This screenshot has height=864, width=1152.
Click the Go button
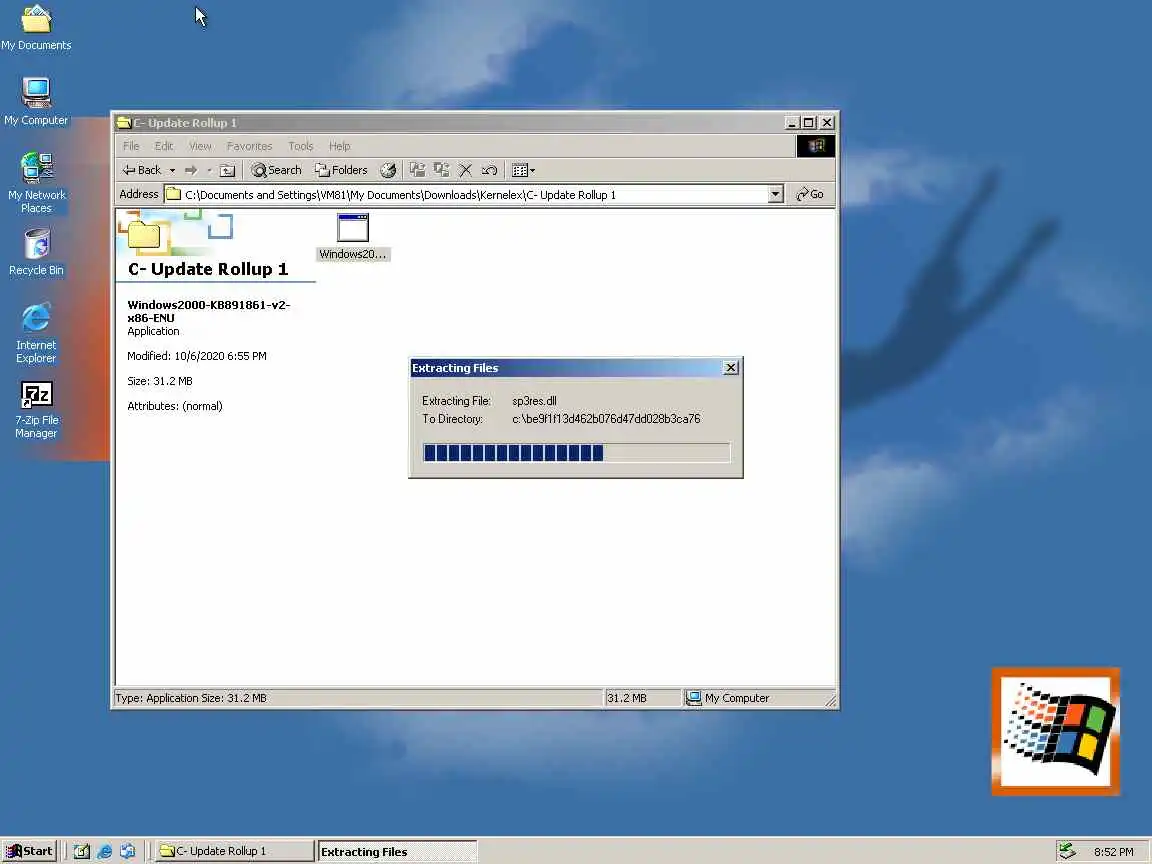(810, 195)
